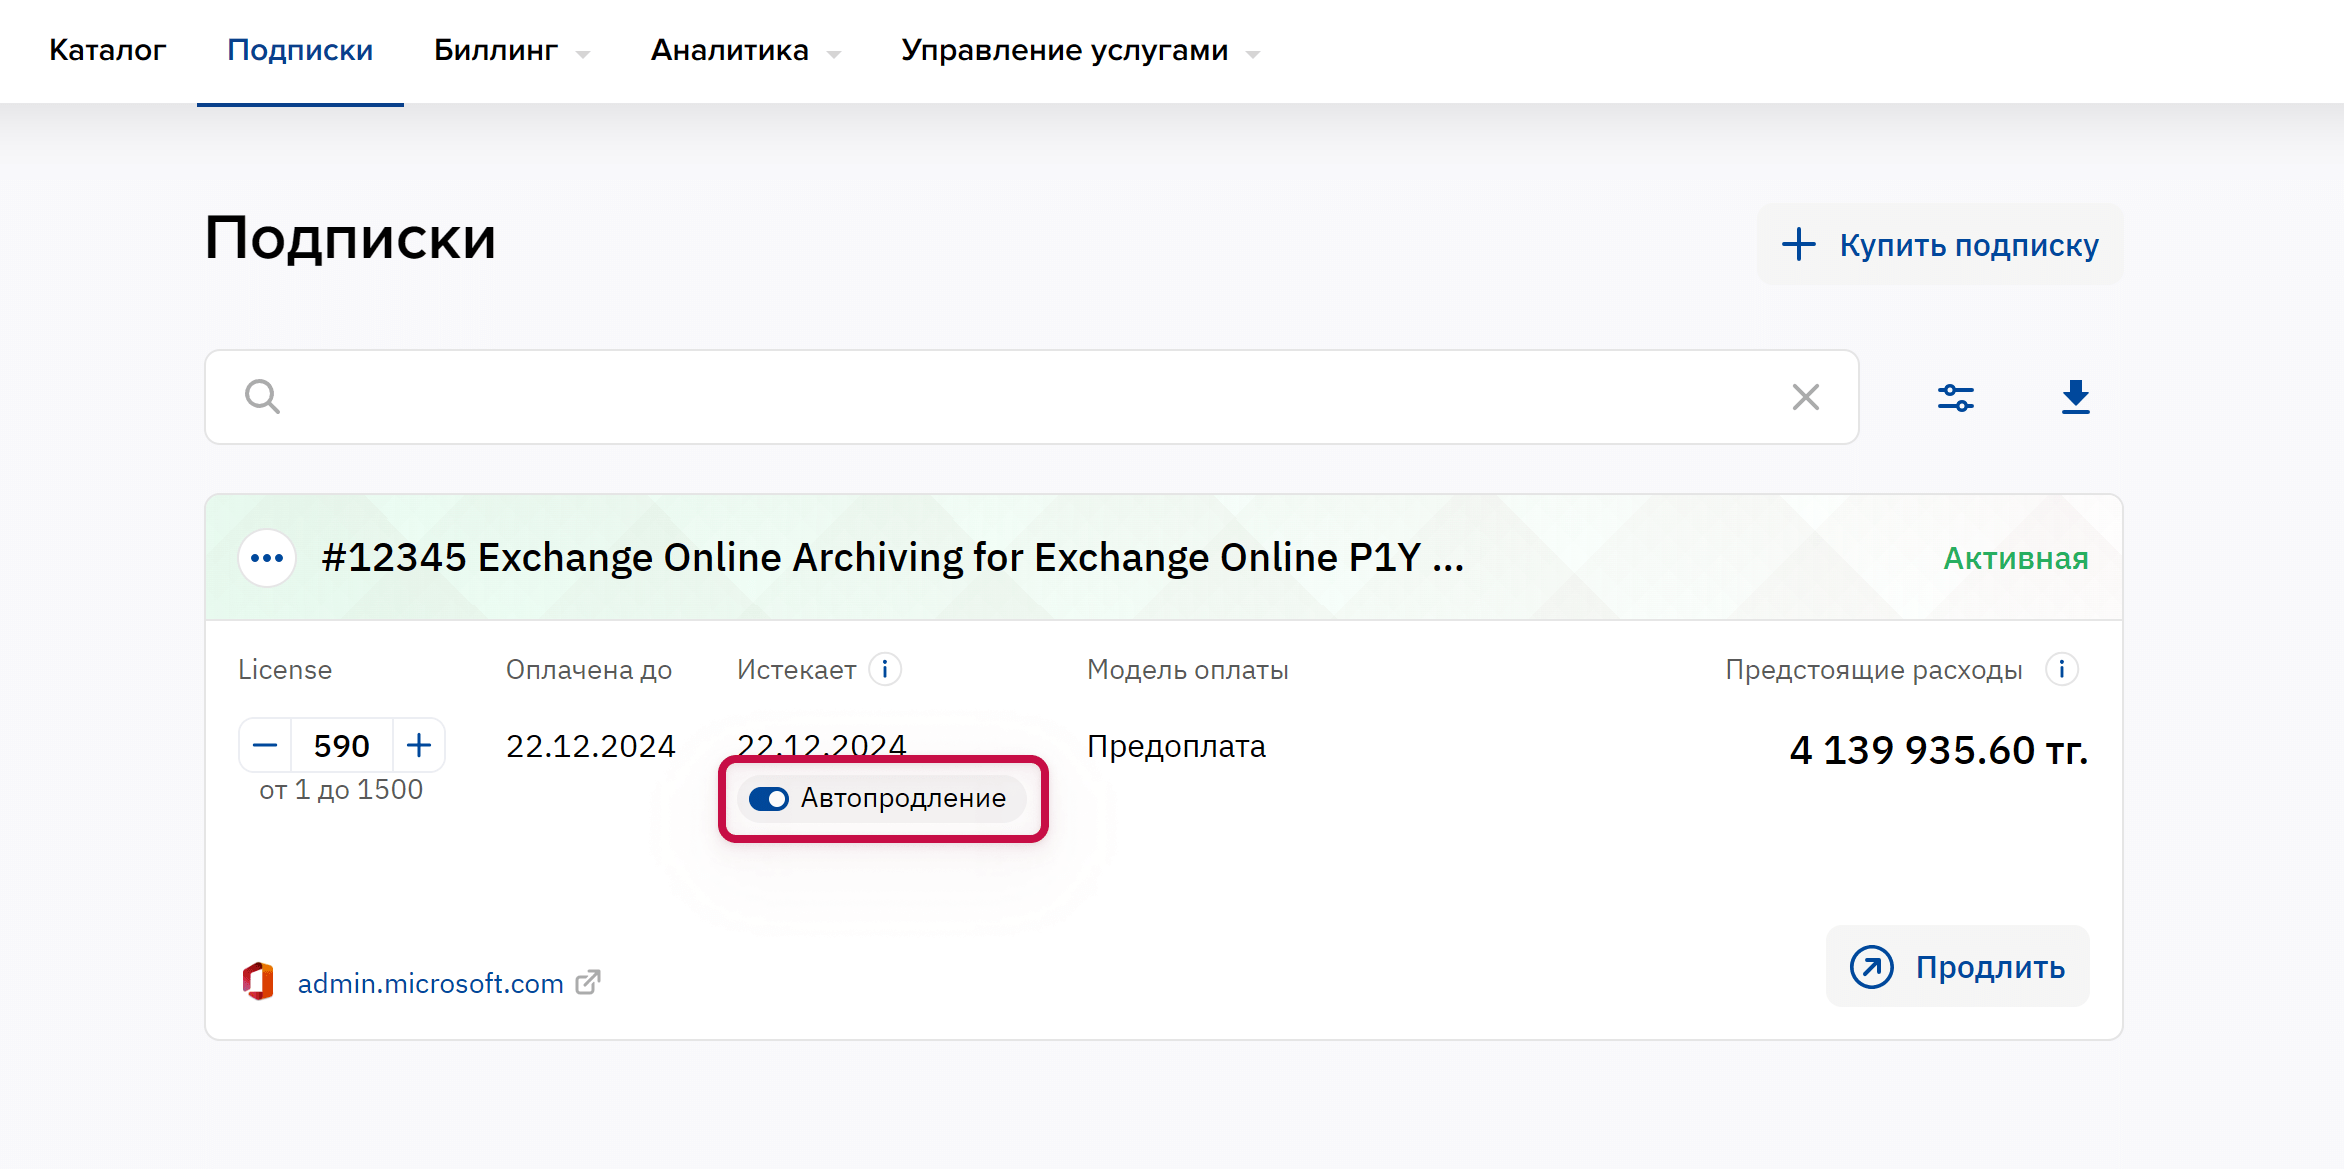Click the magnifier search icon

[x=262, y=397]
